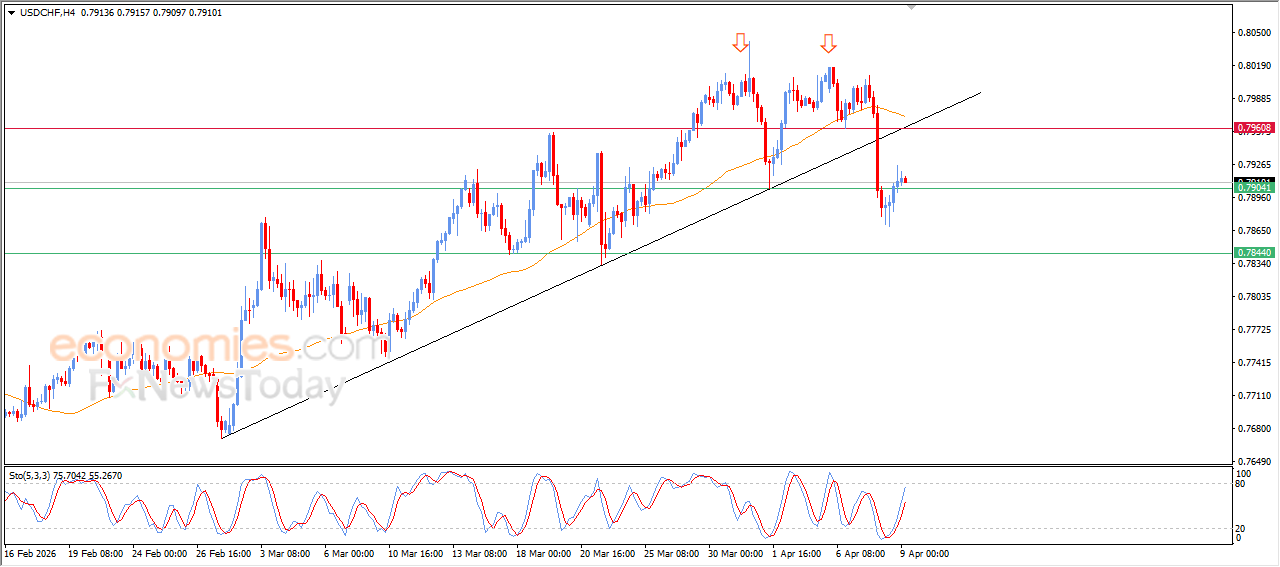
Task: Click the 30 Mar 00:00 time label
Action: [736, 553]
